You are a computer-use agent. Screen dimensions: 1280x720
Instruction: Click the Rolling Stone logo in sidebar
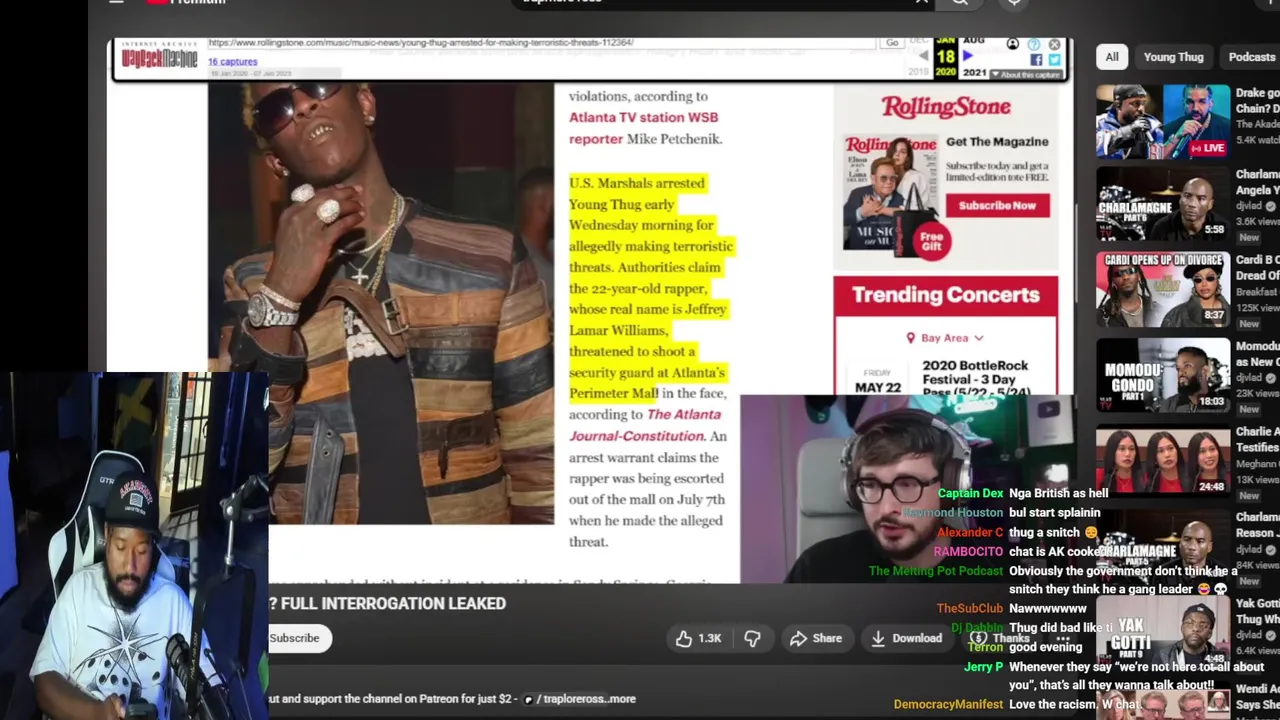pos(945,106)
